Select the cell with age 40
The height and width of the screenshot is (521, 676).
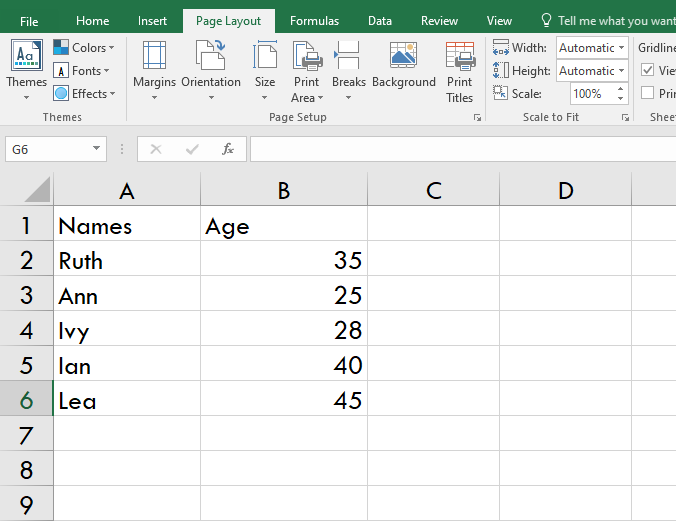click(284, 364)
